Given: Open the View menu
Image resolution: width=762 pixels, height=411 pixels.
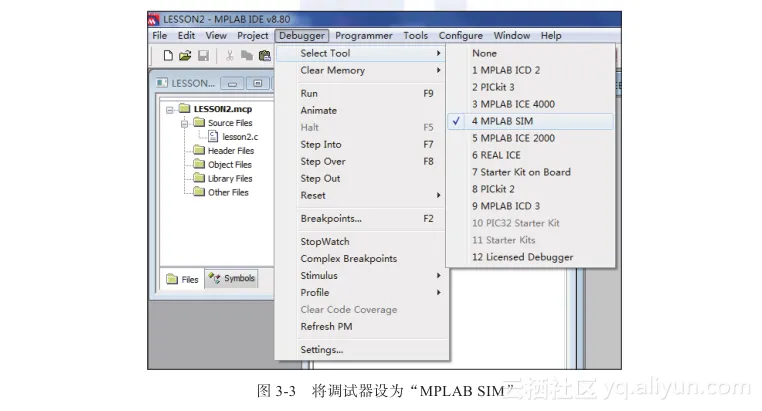Looking at the screenshot, I should [x=216, y=35].
